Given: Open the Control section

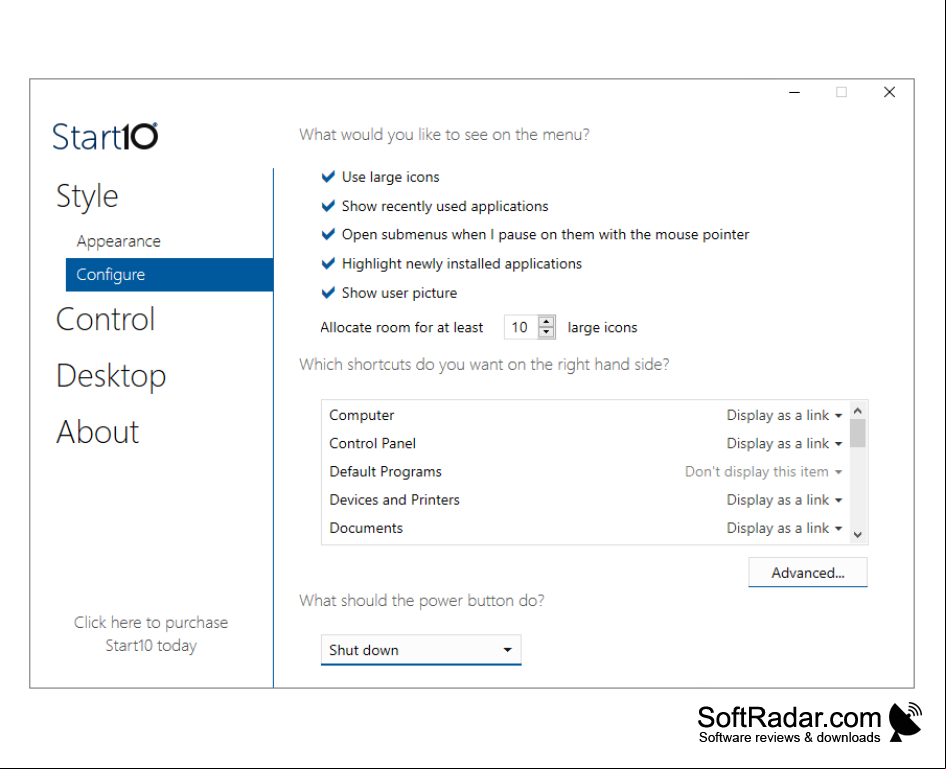Looking at the screenshot, I should click(x=106, y=319).
